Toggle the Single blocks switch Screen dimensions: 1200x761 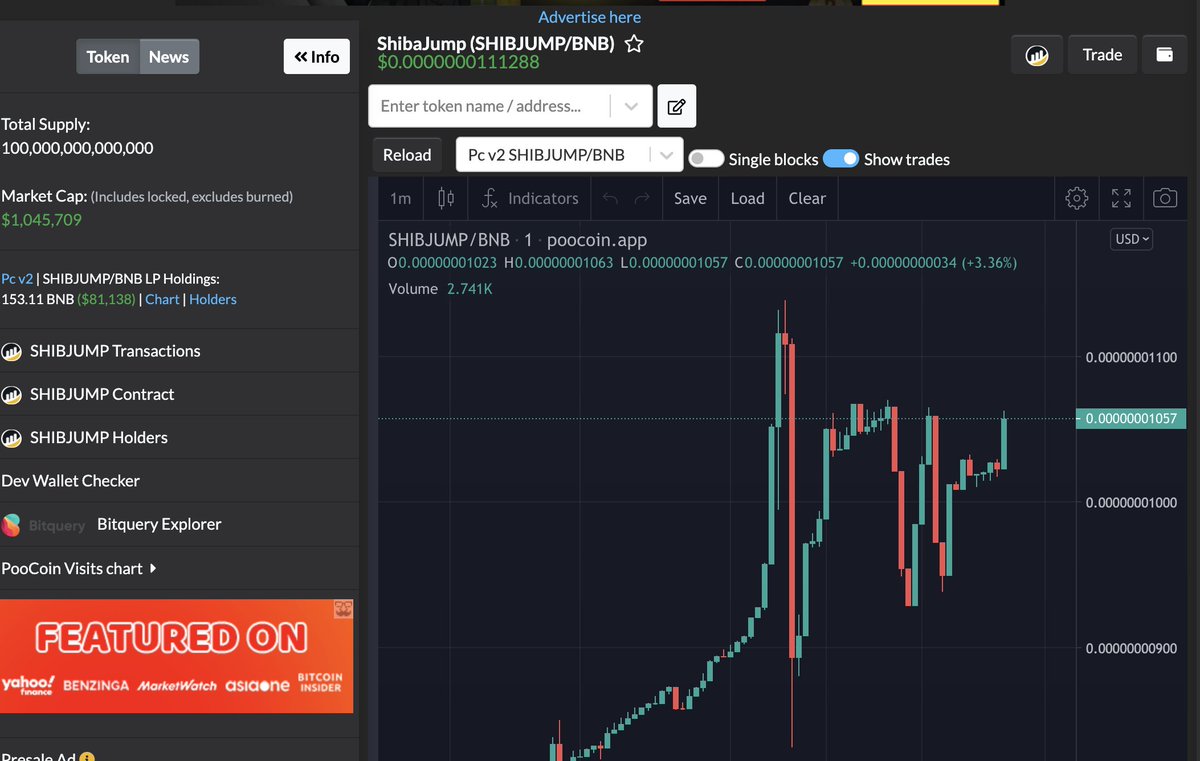(706, 159)
